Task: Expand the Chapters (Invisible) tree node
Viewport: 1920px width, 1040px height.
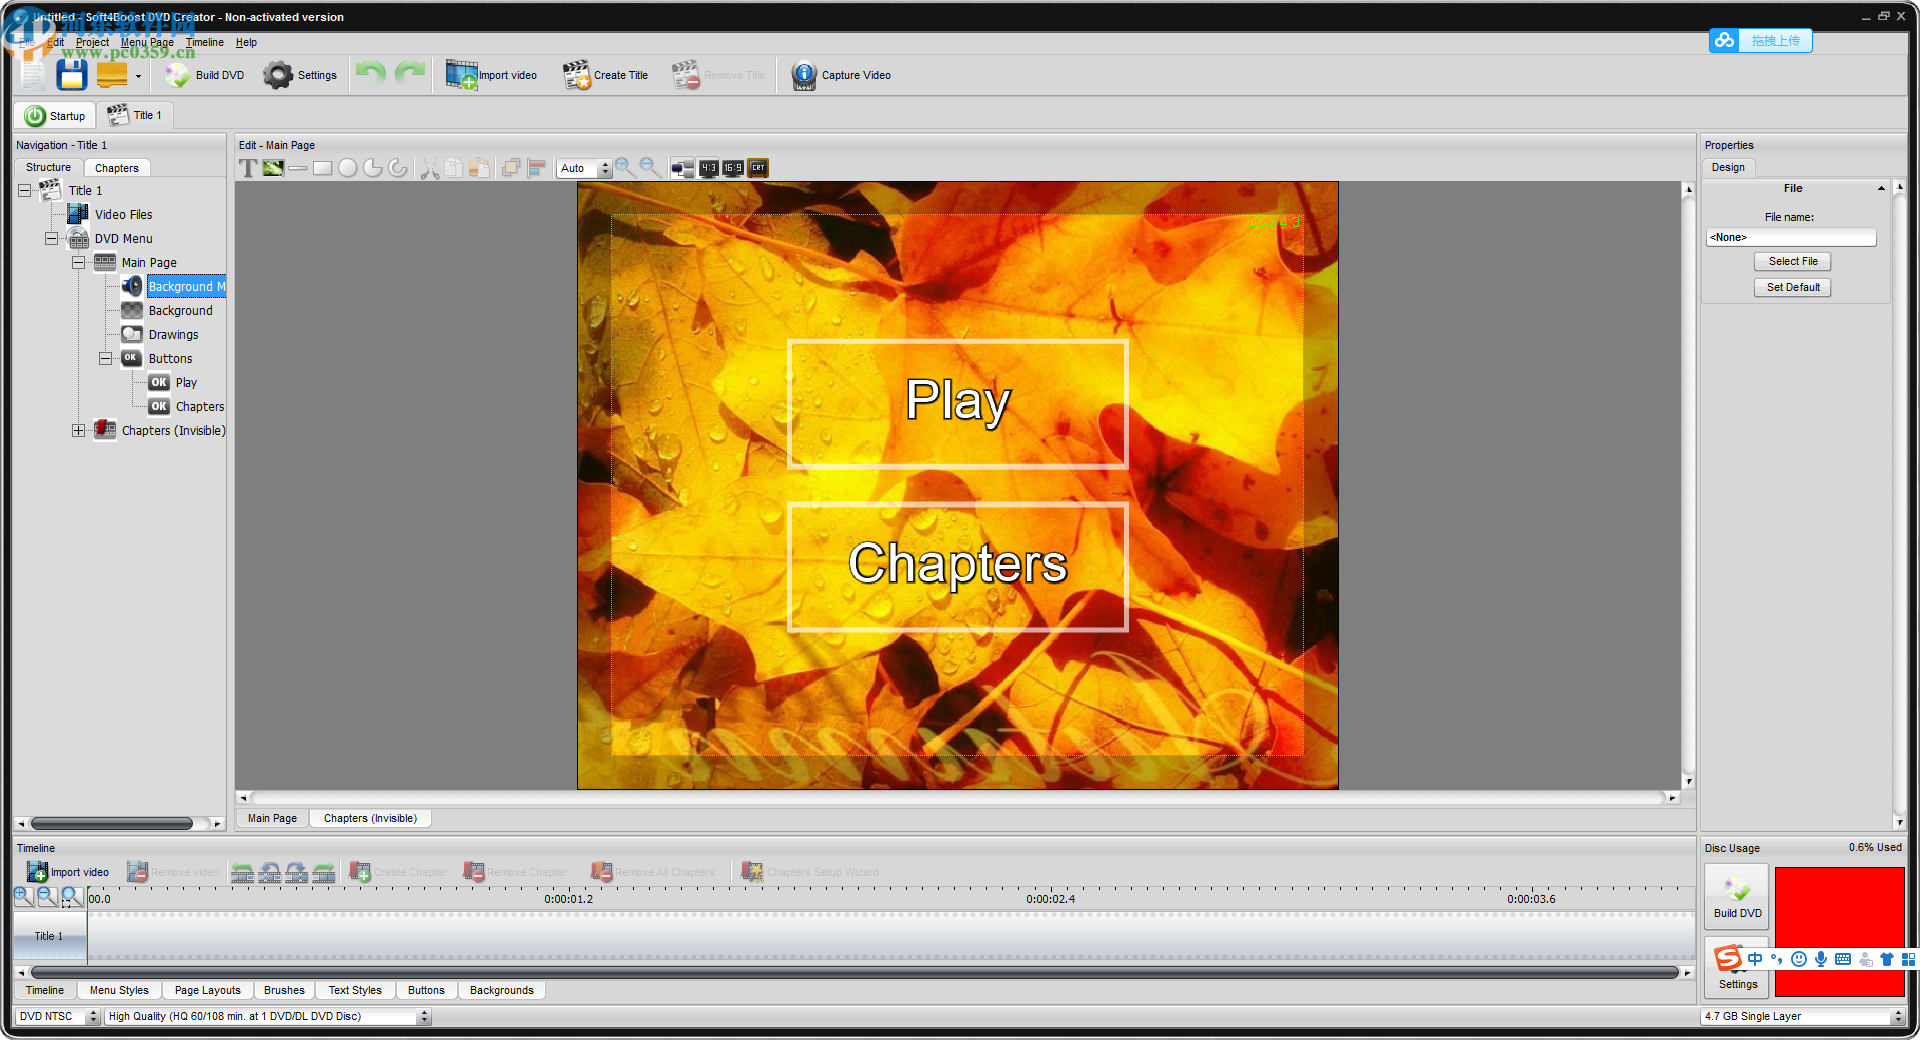Action: tap(78, 430)
